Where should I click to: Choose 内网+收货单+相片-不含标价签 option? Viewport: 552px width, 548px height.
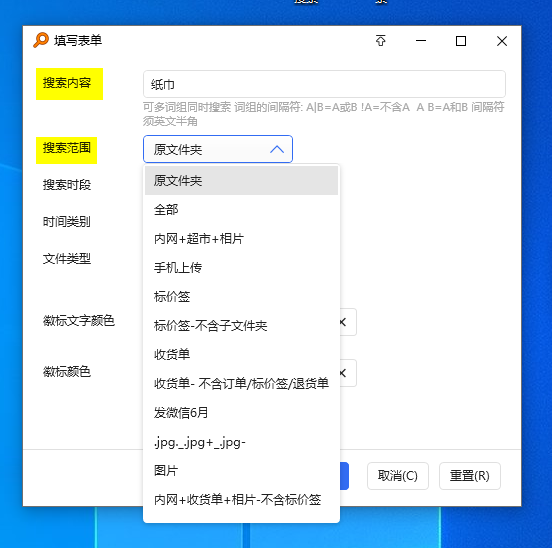pyautogui.click(x=241, y=500)
